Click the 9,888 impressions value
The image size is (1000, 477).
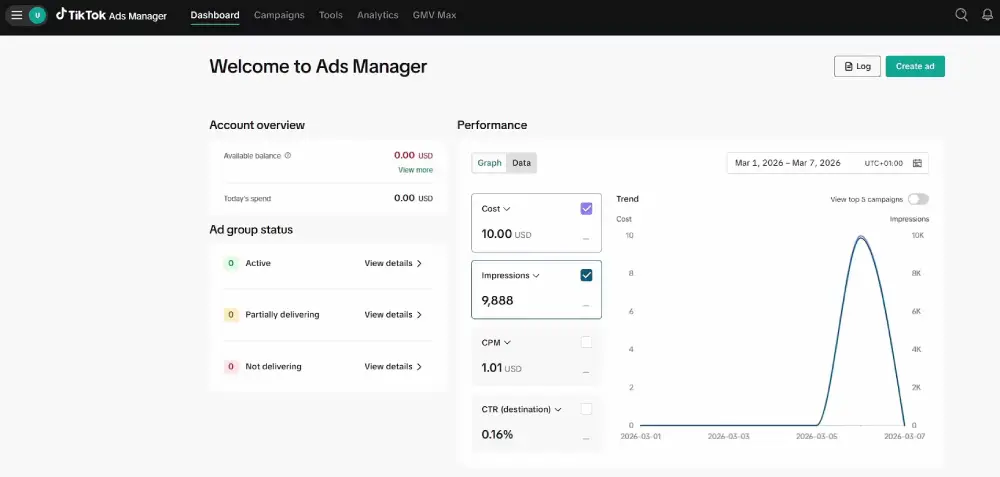pos(497,301)
